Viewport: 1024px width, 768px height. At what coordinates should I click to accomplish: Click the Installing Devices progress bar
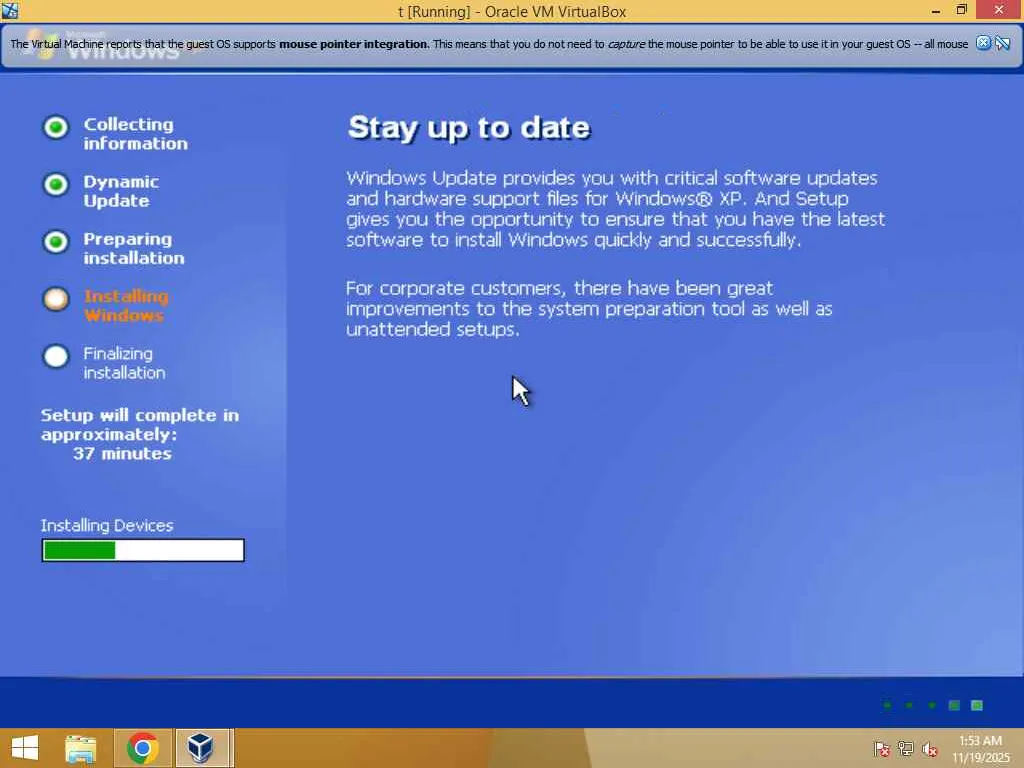[x=143, y=550]
